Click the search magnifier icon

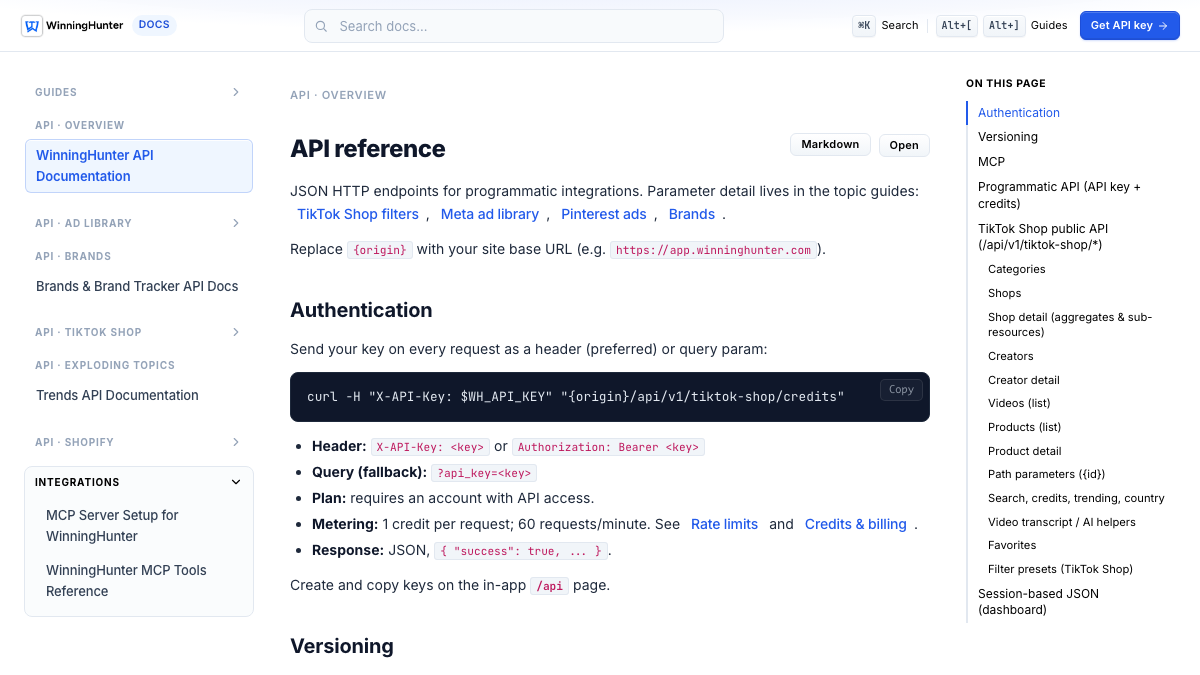click(321, 26)
